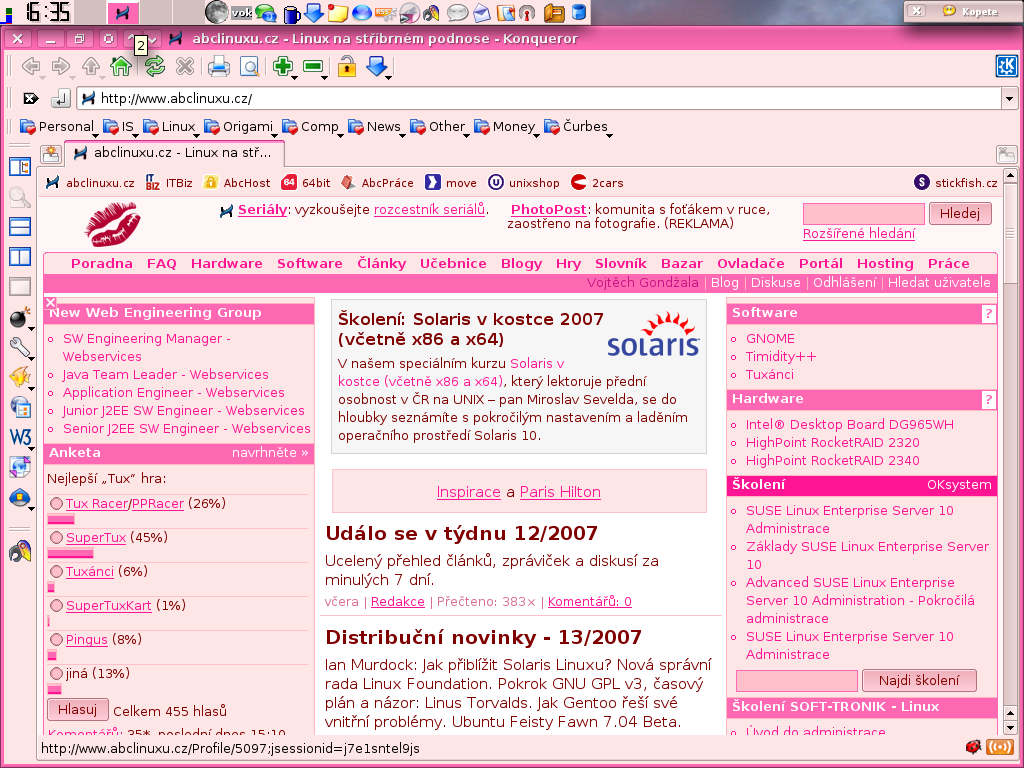The image size is (1024, 768).
Task: Open the sidebar search magnifier icon
Action: (x=20, y=197)
